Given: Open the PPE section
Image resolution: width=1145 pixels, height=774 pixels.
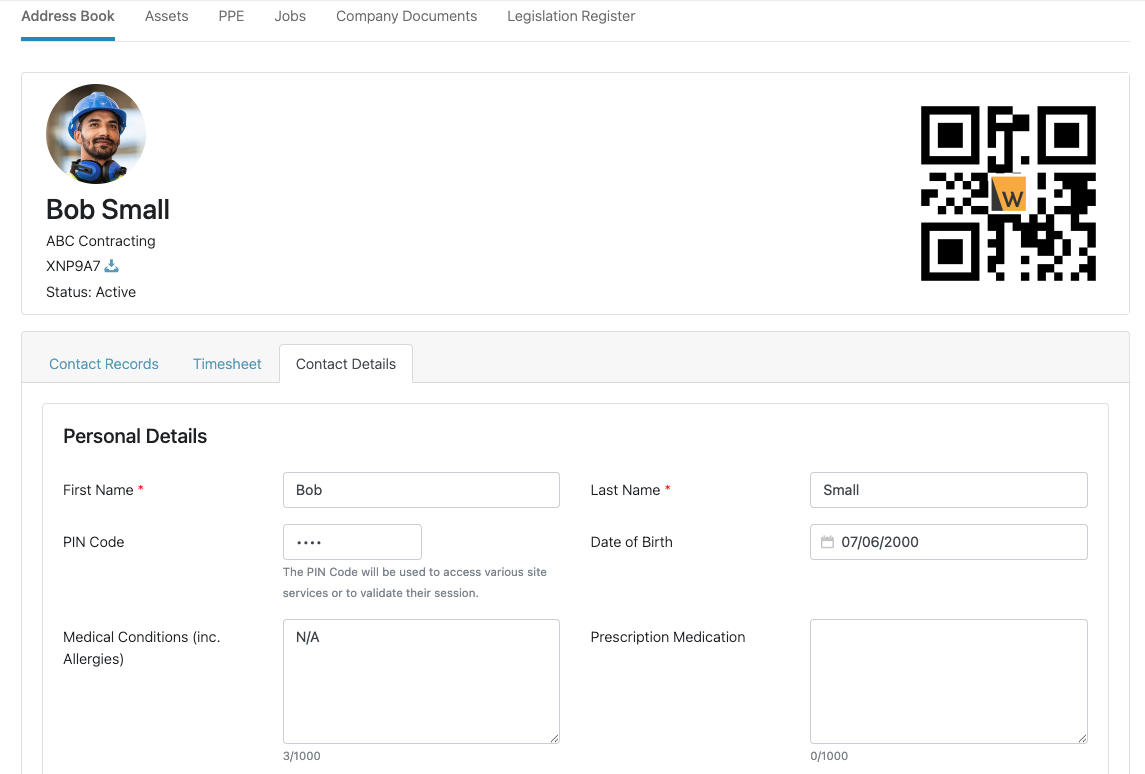Looking at the screenshot, I should [x=231, y=16].
